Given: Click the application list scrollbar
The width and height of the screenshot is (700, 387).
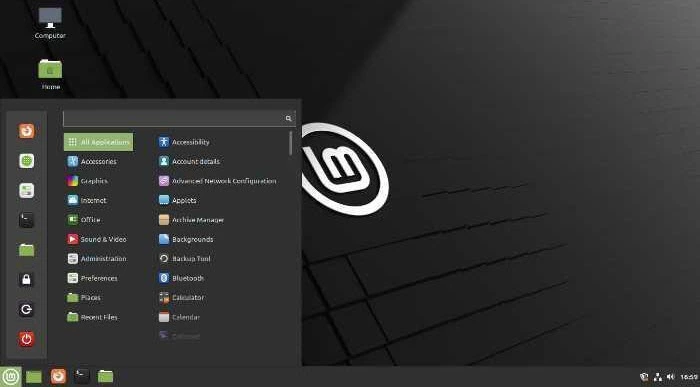Looking at the screenshot, I should coord(291,143).
